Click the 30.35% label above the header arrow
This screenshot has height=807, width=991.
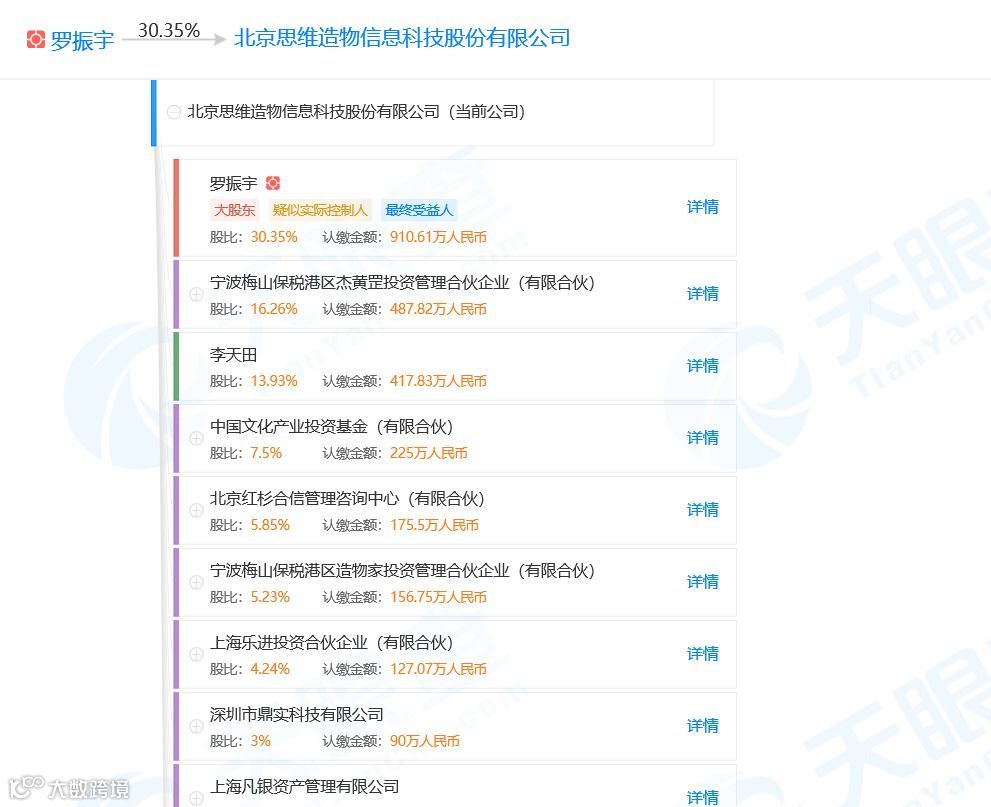(169, 30)
